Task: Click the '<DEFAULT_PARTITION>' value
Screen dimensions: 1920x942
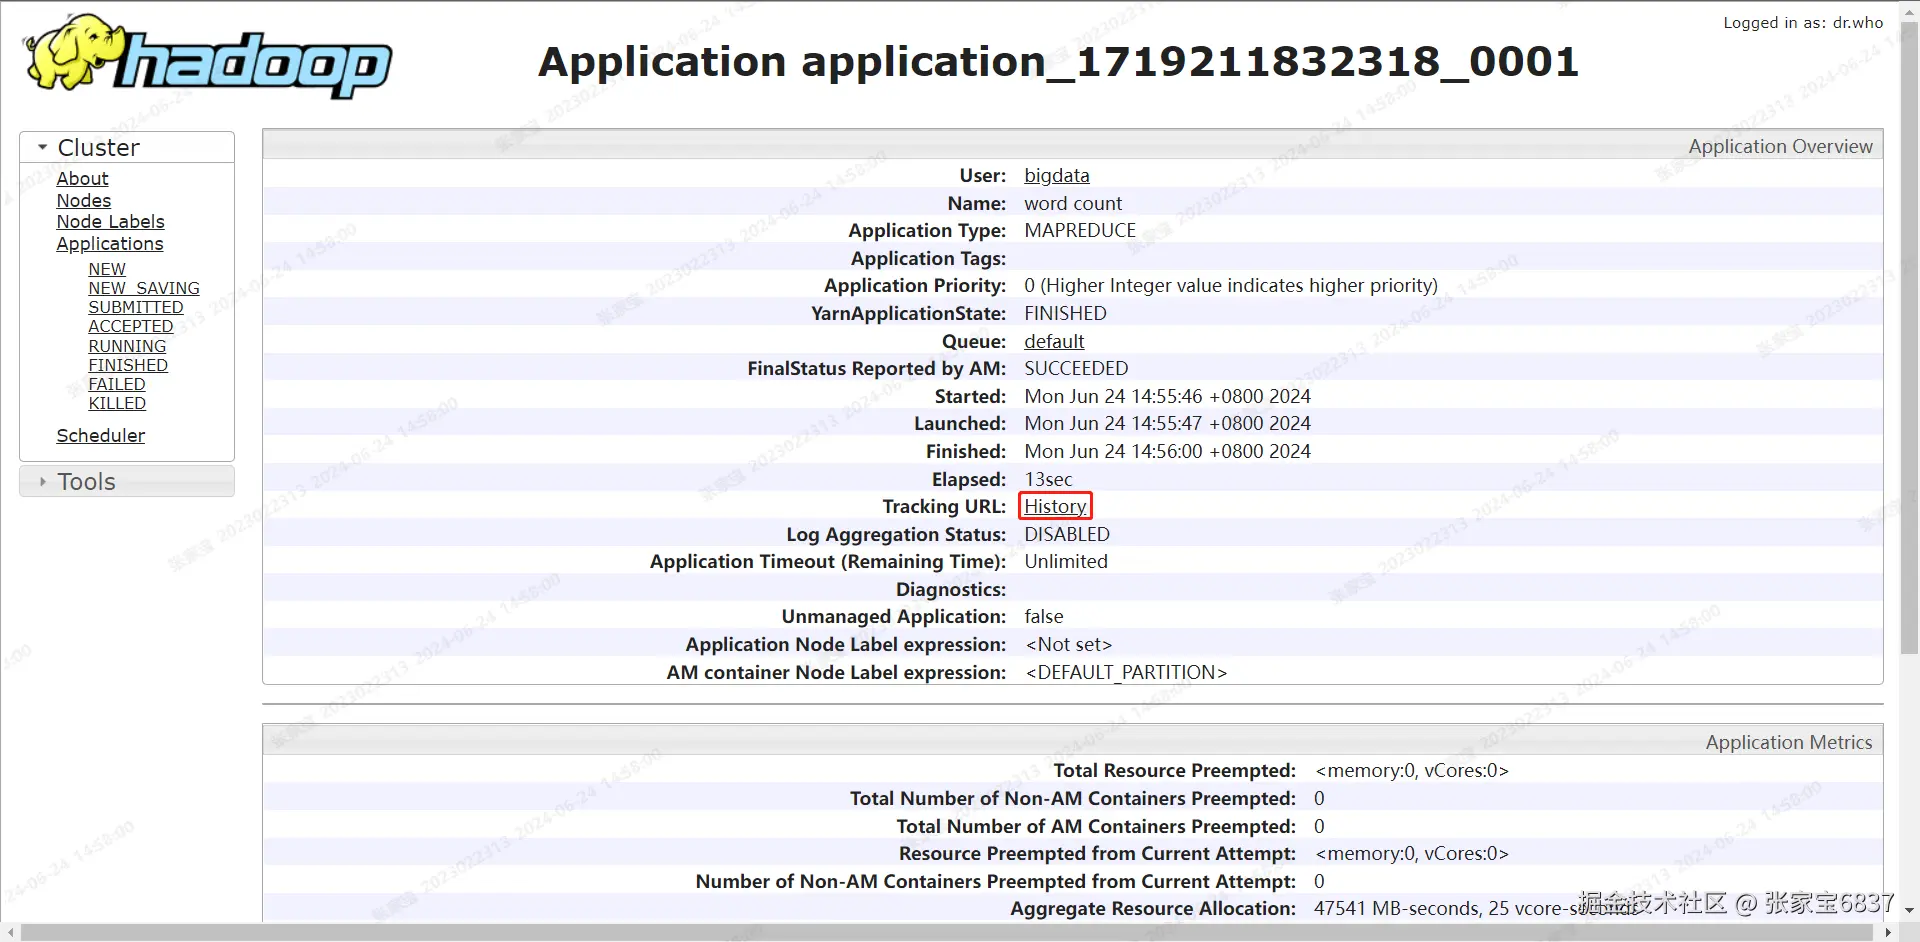Action: click(1126, 672)
